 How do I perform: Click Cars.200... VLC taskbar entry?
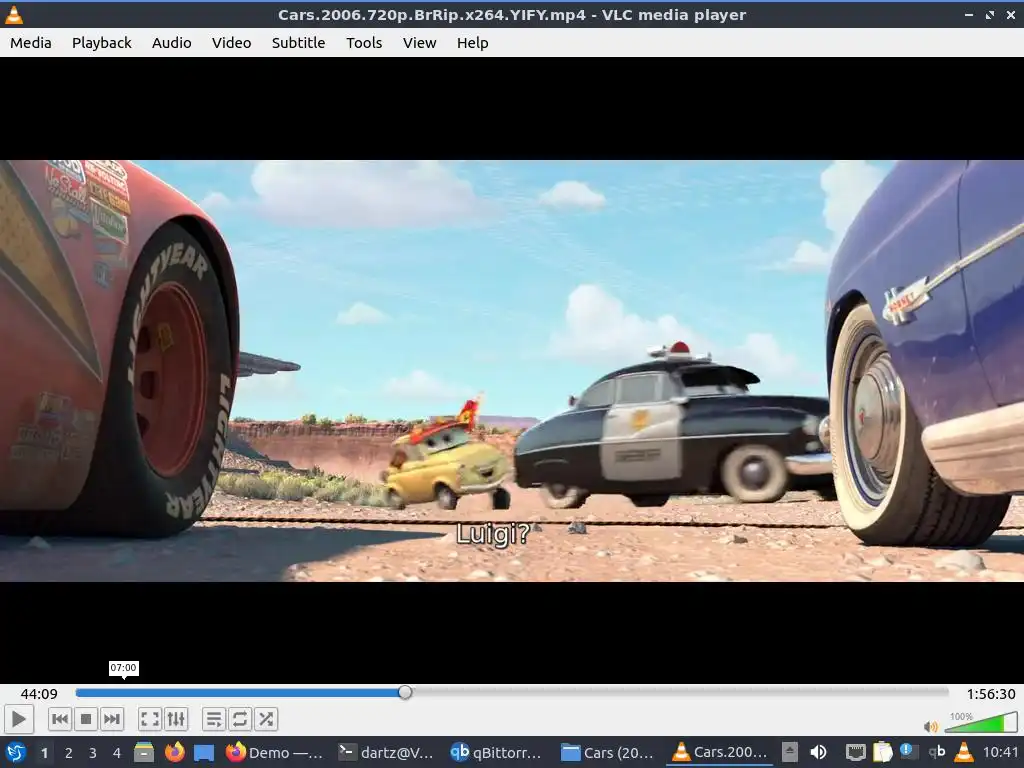[x=720, y=752]
